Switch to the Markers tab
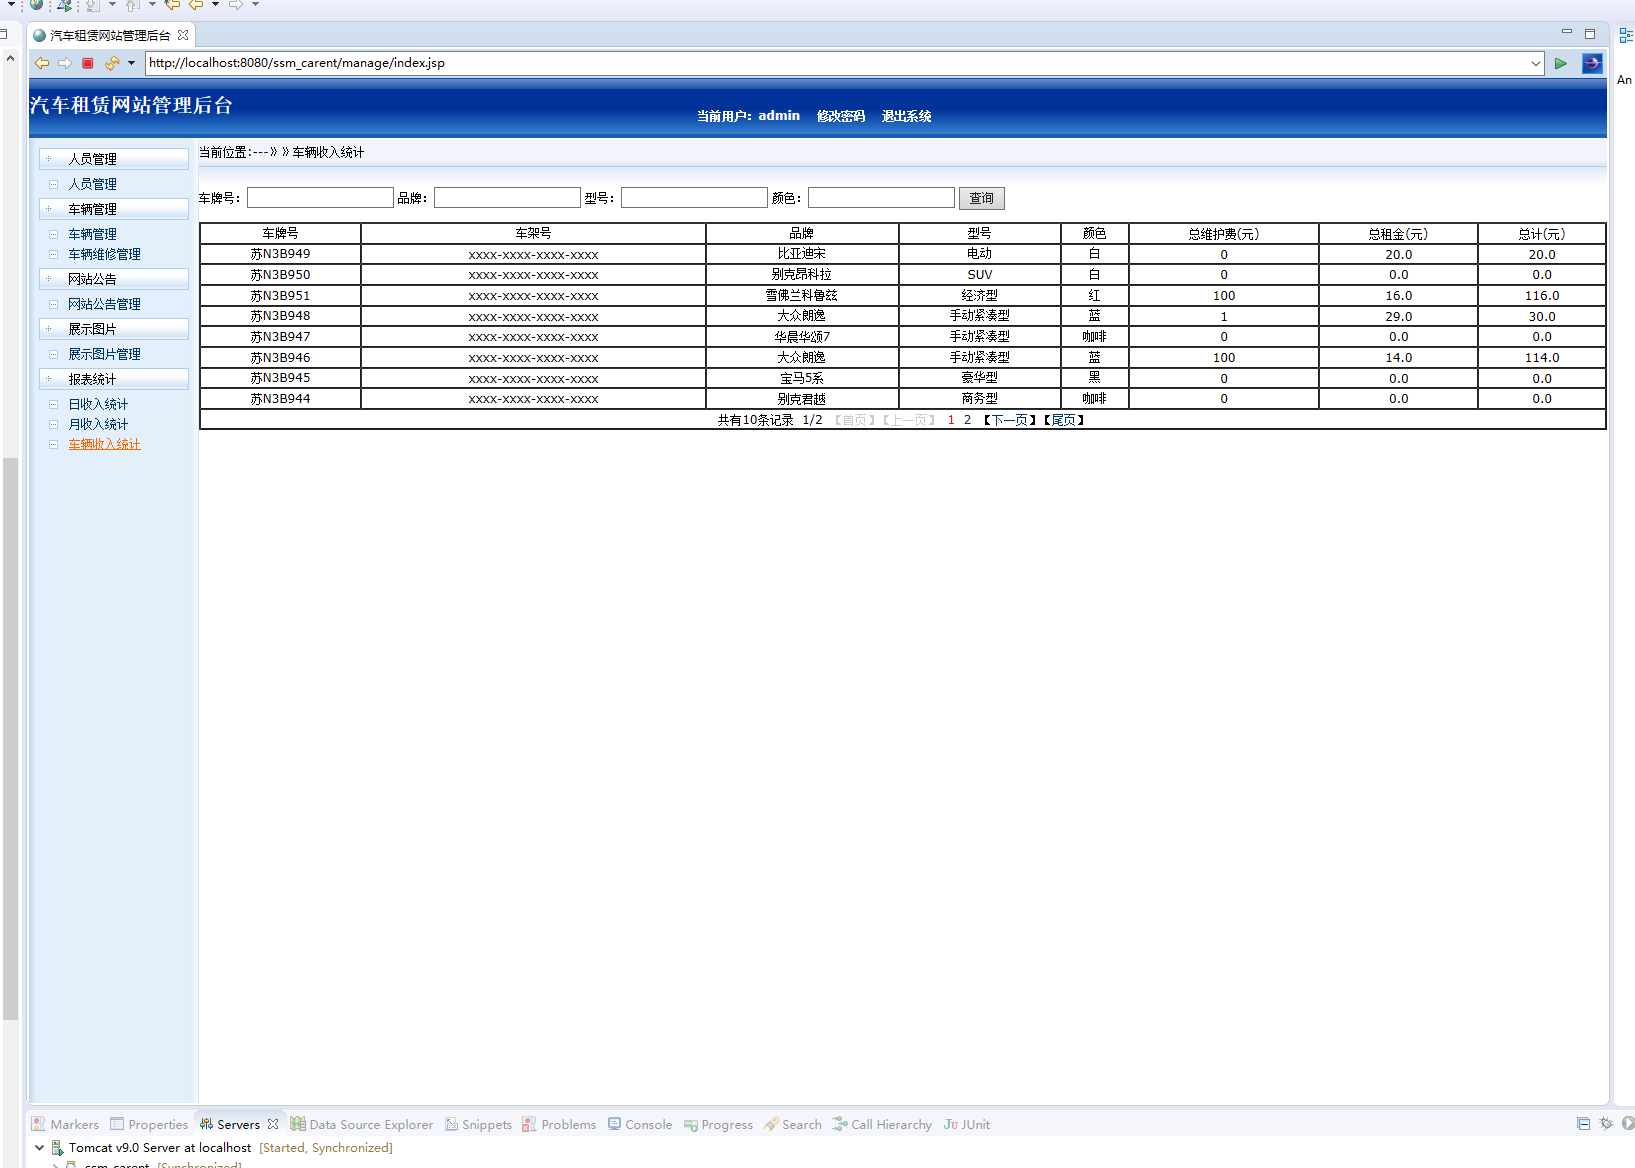This screenshot has height=1168, width=1635. [x=66, y=1124]
